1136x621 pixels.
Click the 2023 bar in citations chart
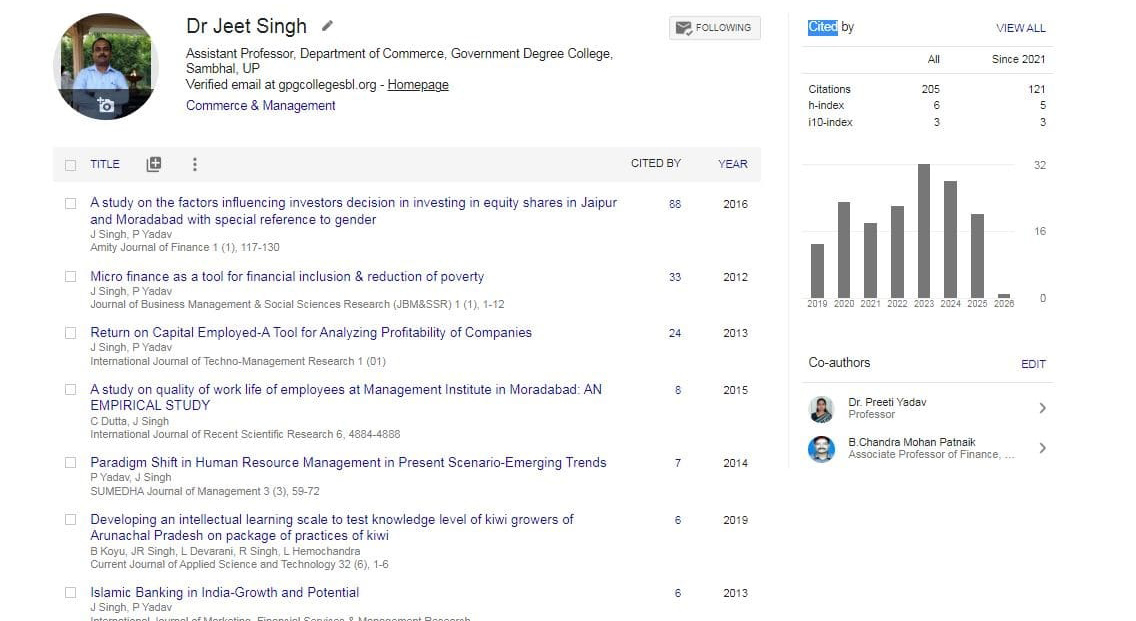coord(923,231)
